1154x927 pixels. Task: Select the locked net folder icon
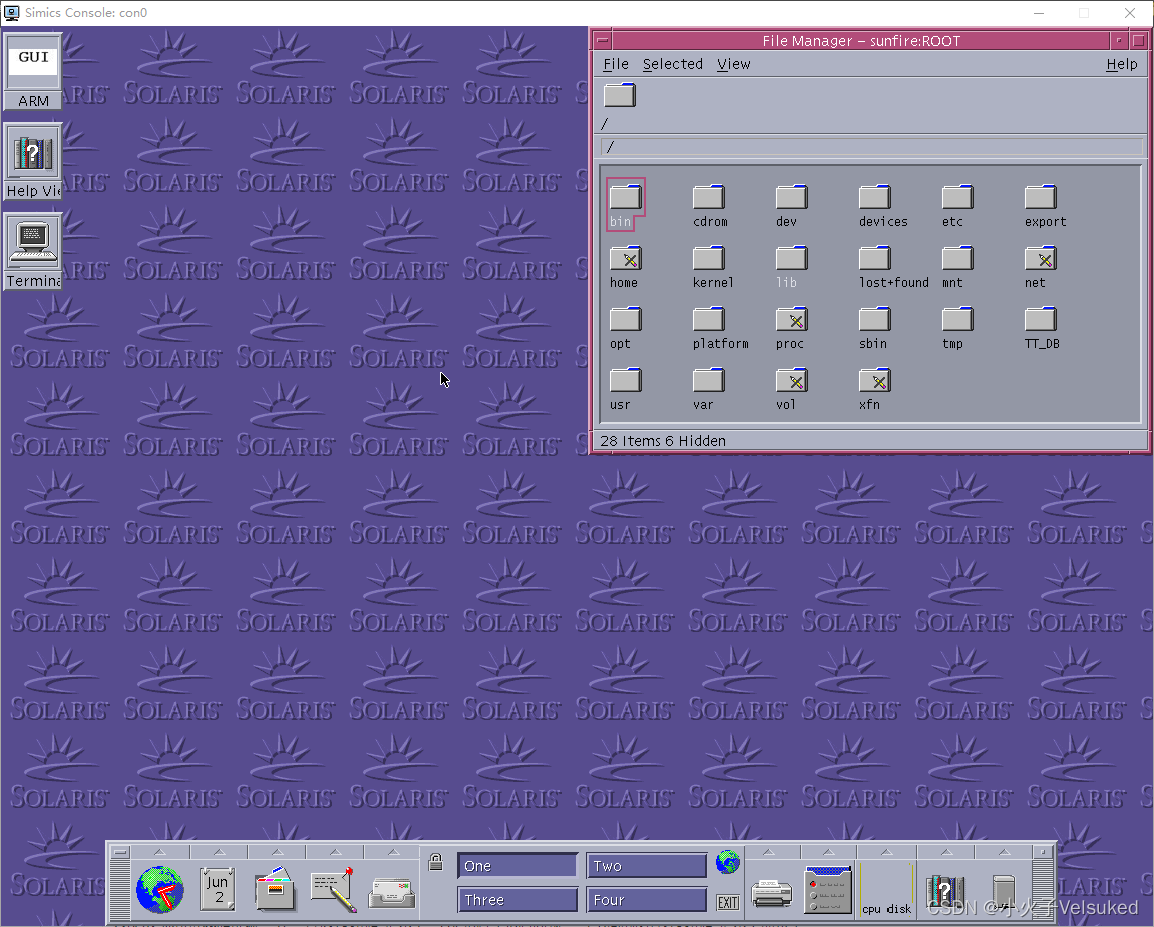coord(1041,258)
